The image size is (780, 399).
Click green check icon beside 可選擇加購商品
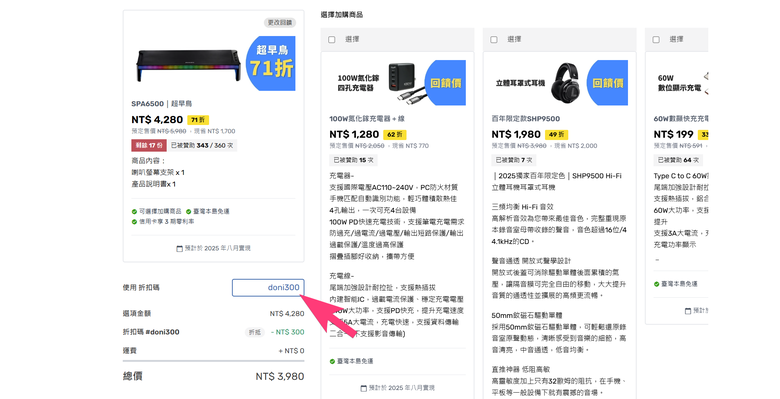(x=134, y=211)
